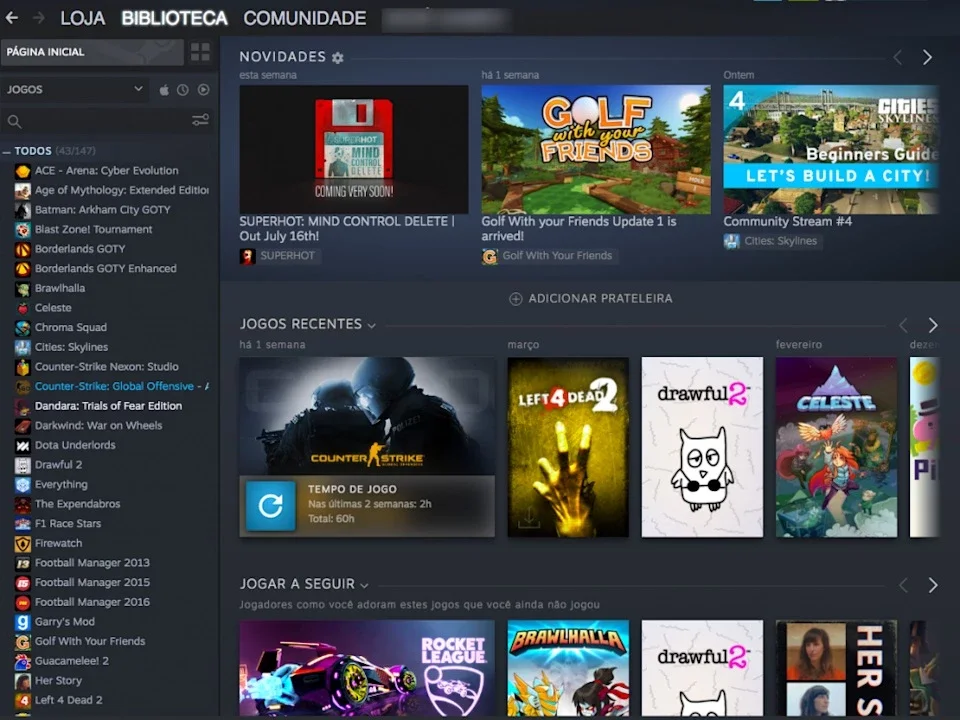The width and height of the screenshot is (960, 720).
Task: Move Jogos Recentes shelf to the left
Action: point(903,325)
